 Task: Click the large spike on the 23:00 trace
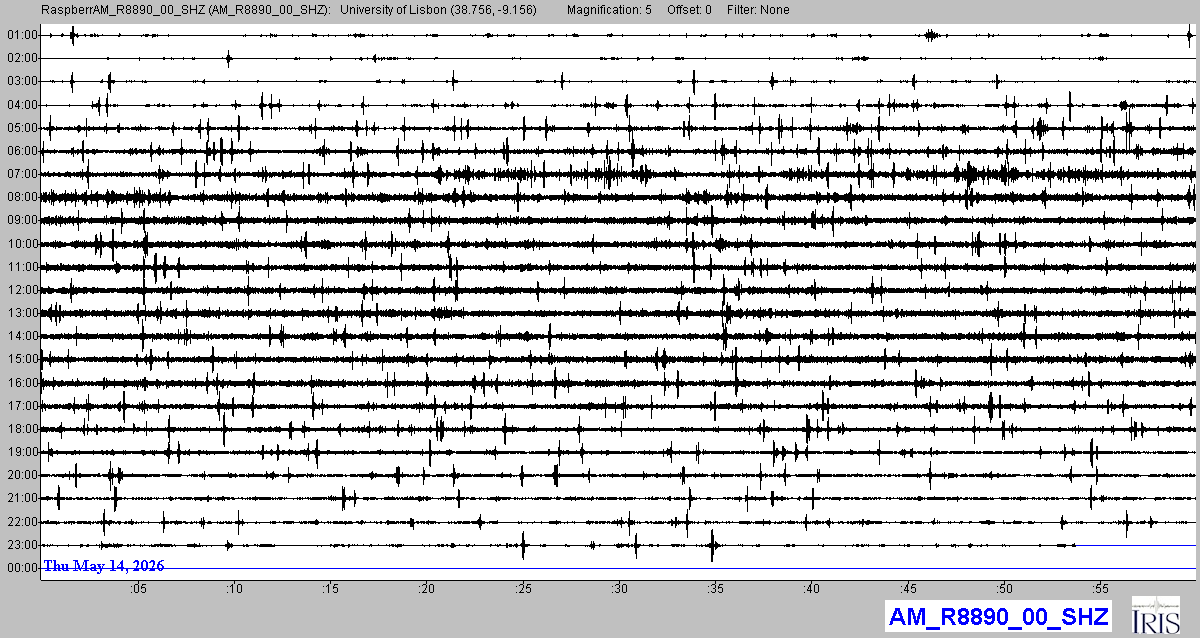712,546
